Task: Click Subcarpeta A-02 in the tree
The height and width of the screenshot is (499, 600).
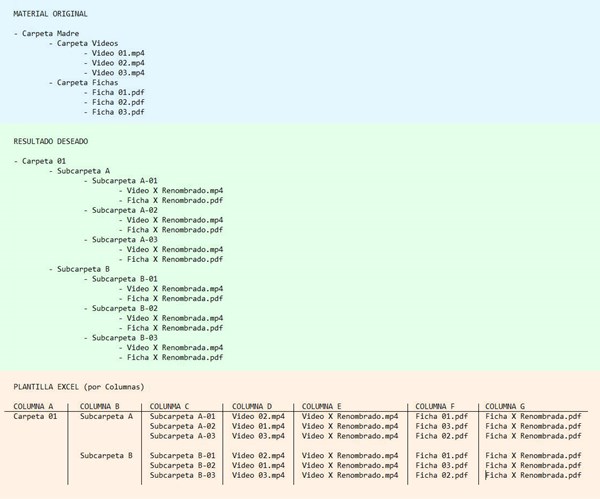Action: [x=125, y=210]
